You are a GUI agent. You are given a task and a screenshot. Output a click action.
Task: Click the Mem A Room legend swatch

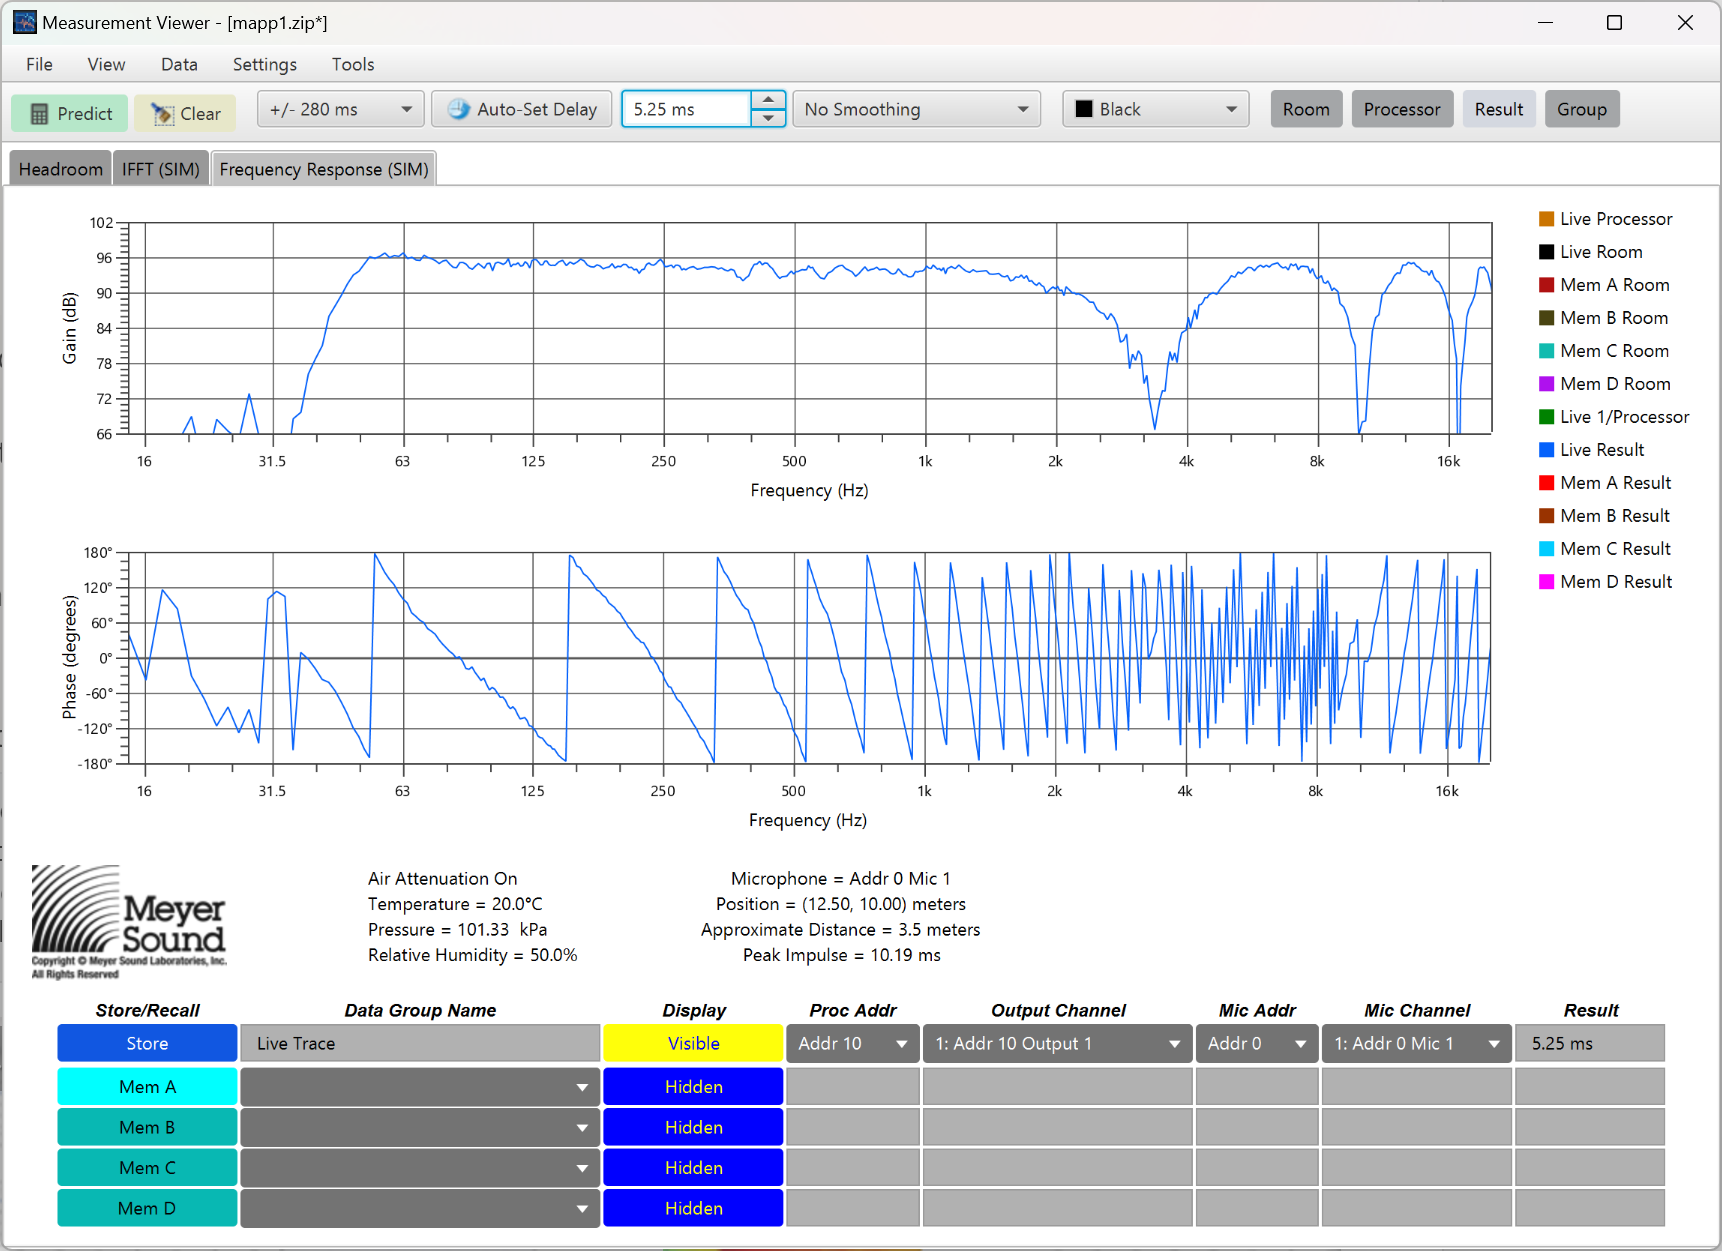click(x=1546, y=285)
